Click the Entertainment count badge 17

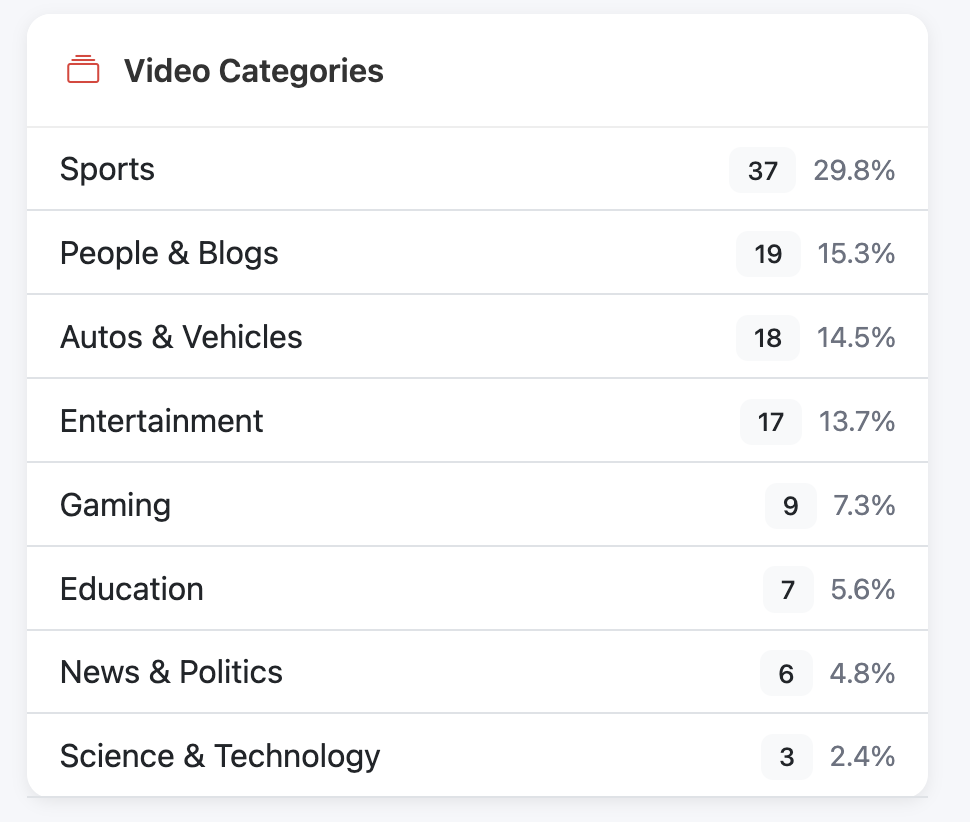(770, 422)
